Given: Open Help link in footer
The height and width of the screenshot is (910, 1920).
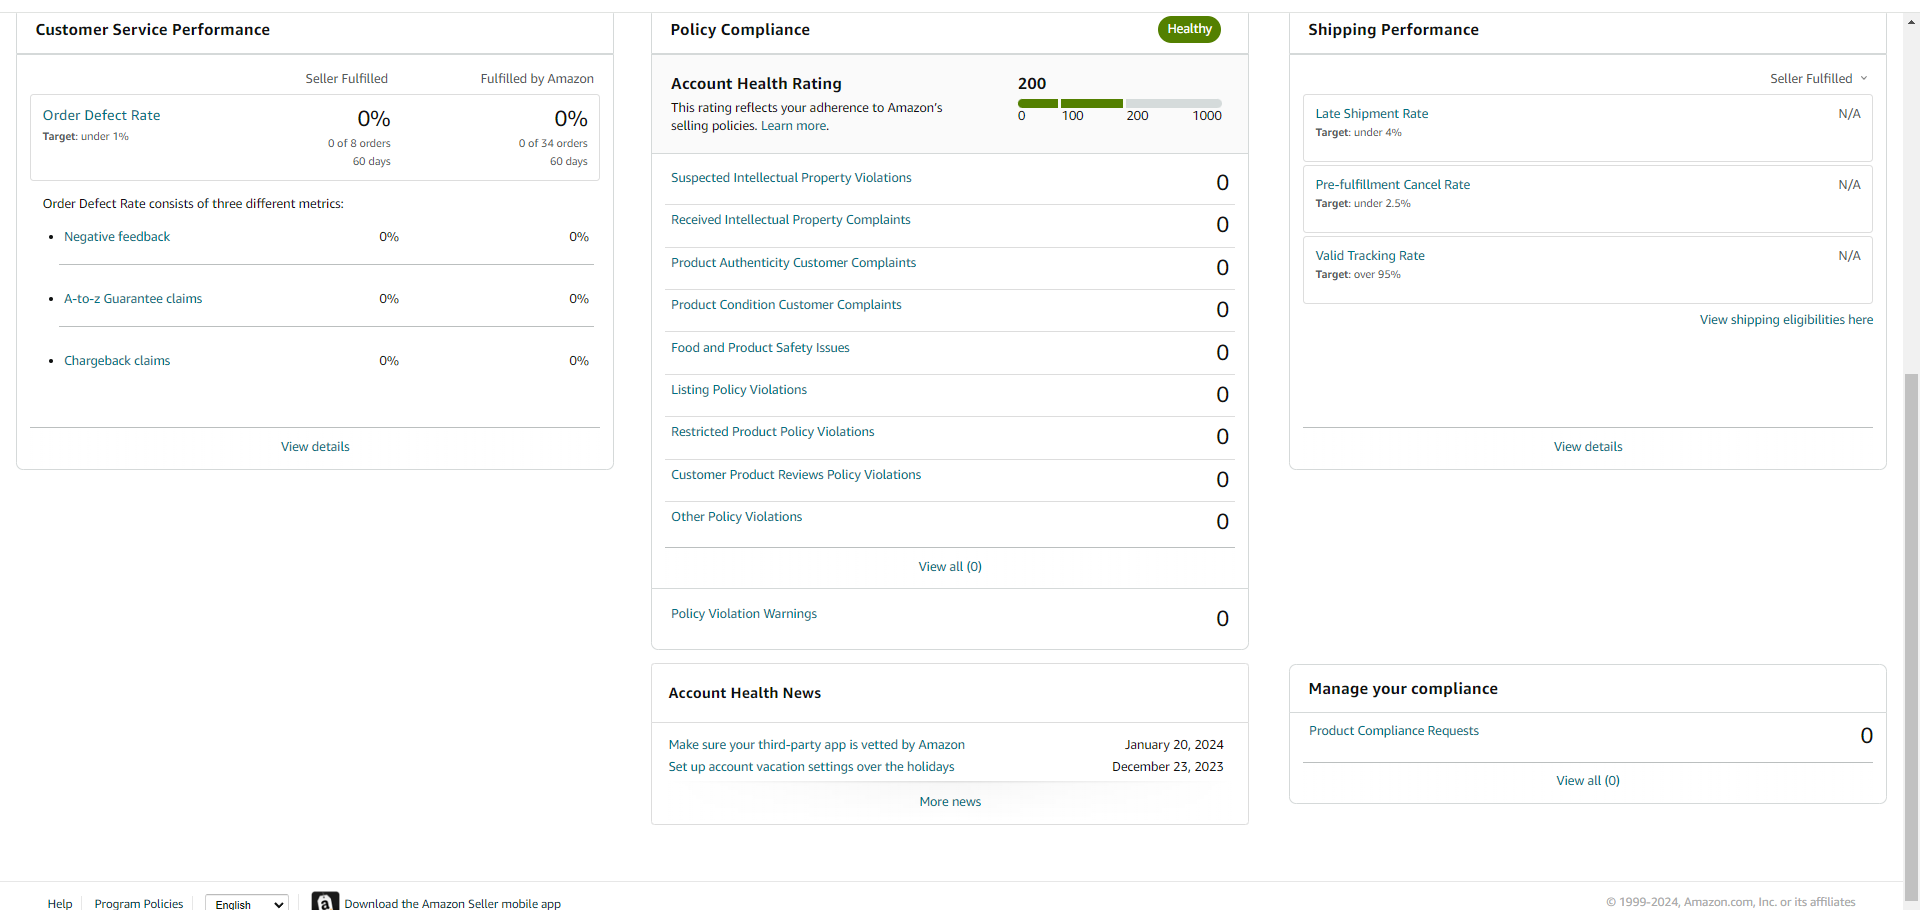Looking at the screenshot, I should point(60,903).
